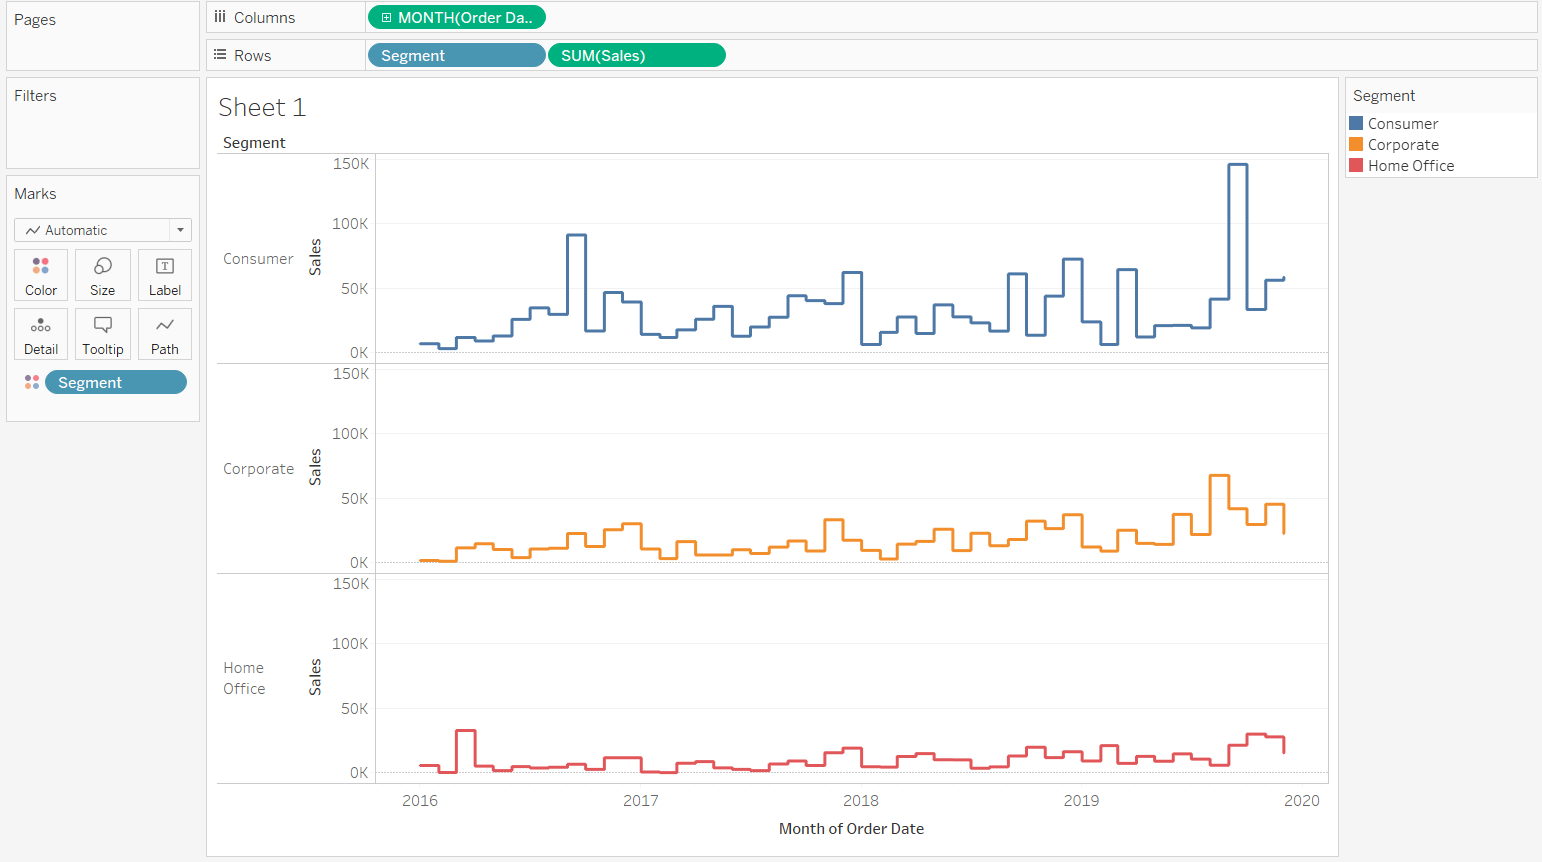Image resolution: width=1542 pixels, height=862 pixels.
Task: Expand the plus icon on MONTH(Order Date) pill
Action: pyautogui.click(x=386, y=18)
